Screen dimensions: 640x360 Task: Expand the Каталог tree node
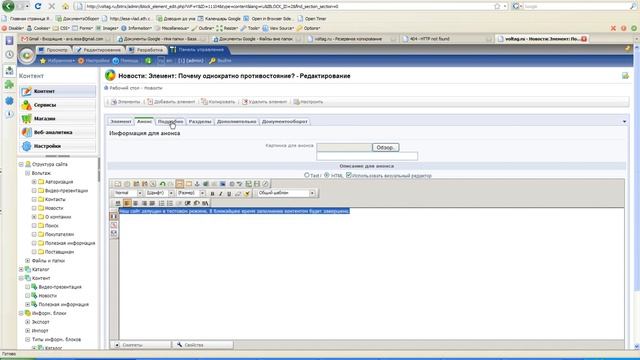click(x=21, y=270)
